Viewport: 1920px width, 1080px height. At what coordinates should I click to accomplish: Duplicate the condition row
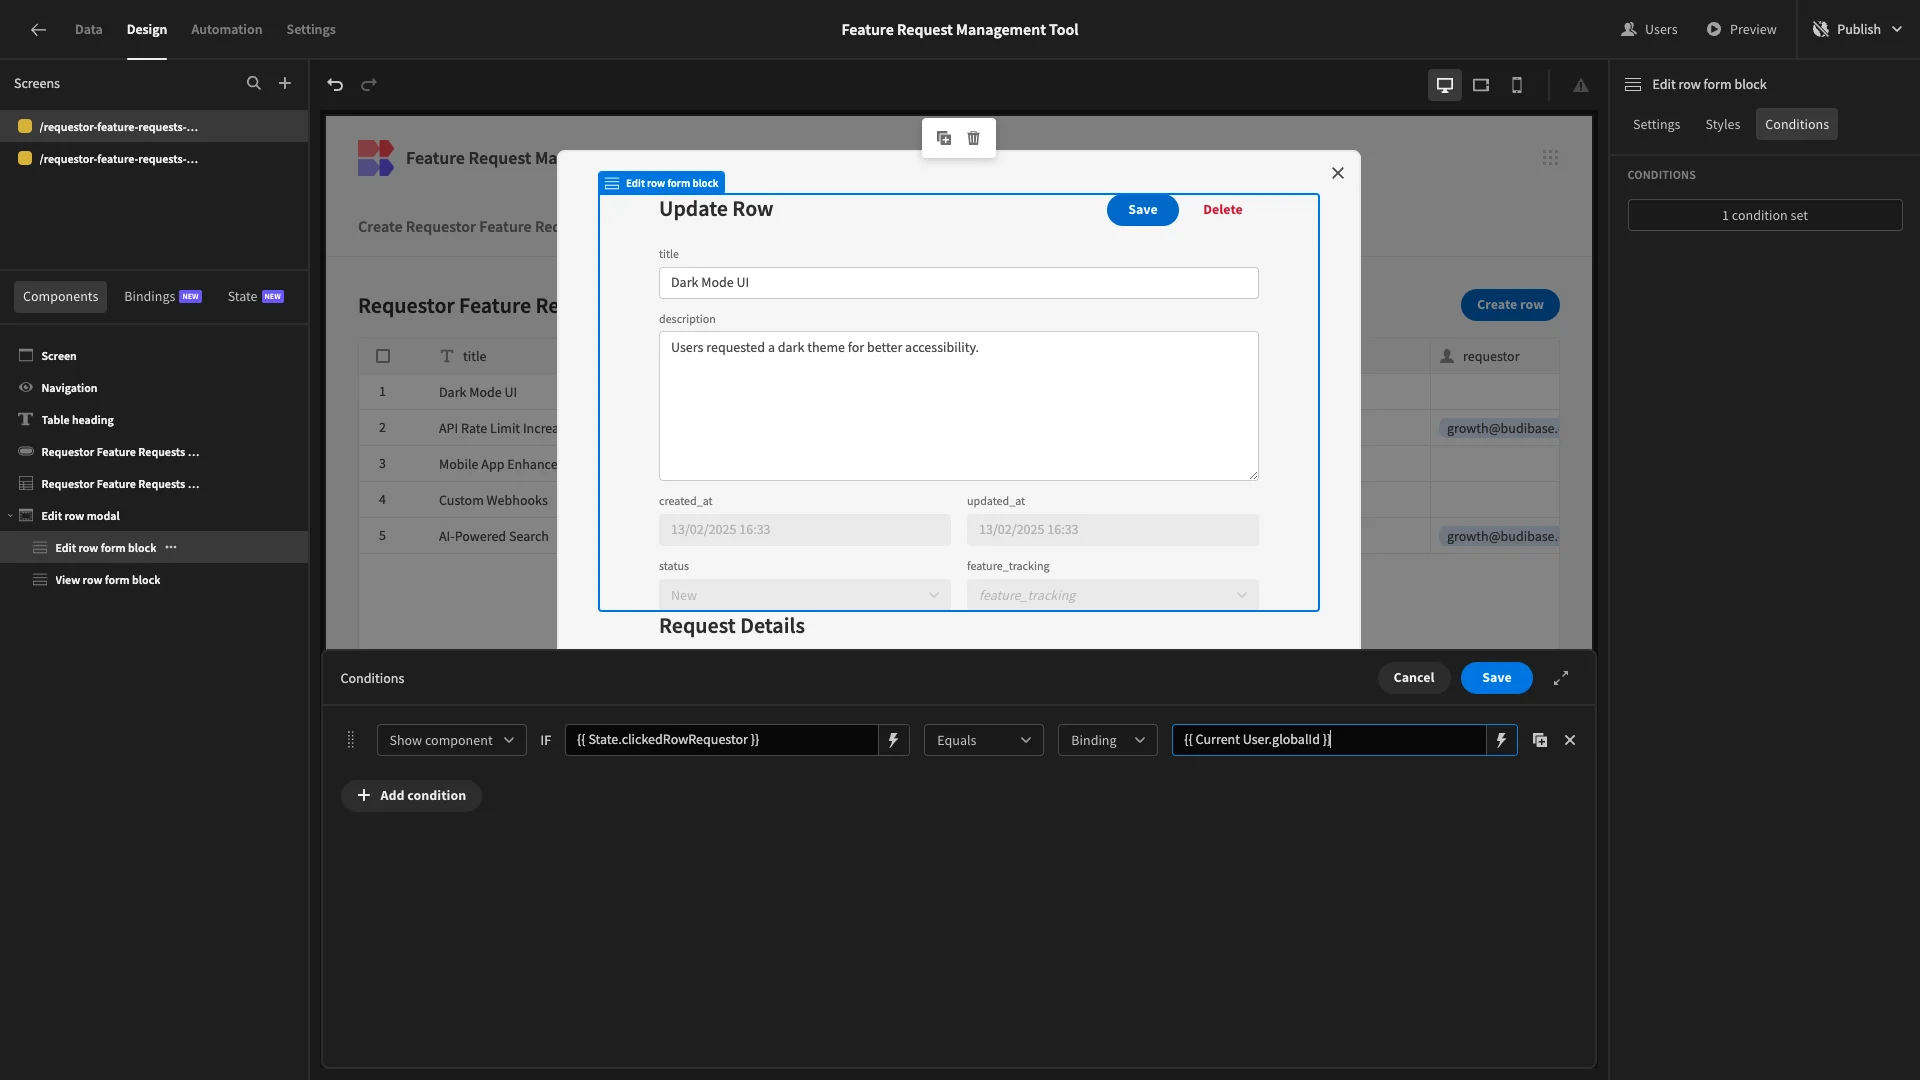[1540, 740]
